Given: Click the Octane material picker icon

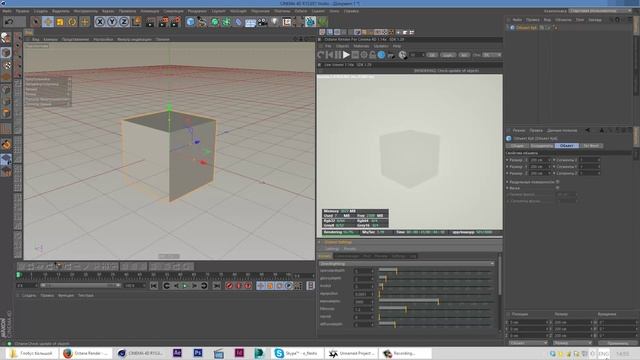Looking at the screenshot, I should coord(402,55).
